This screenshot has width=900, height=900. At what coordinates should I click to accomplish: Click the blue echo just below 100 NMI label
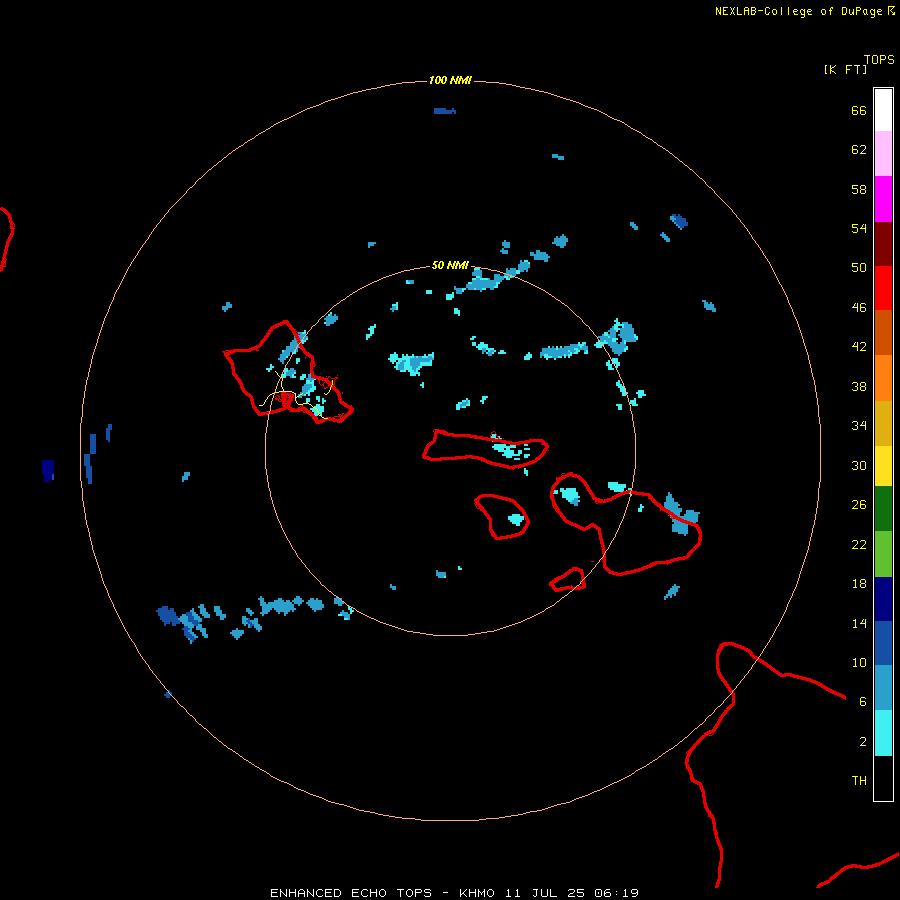(x=445, y=111)
